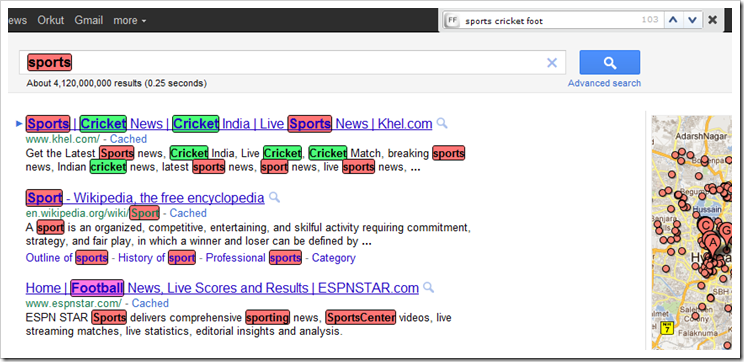Open the 'Professional sports' sublink
Screen dimensions: 744x362
pyautogui.click(x=253, y=258)
